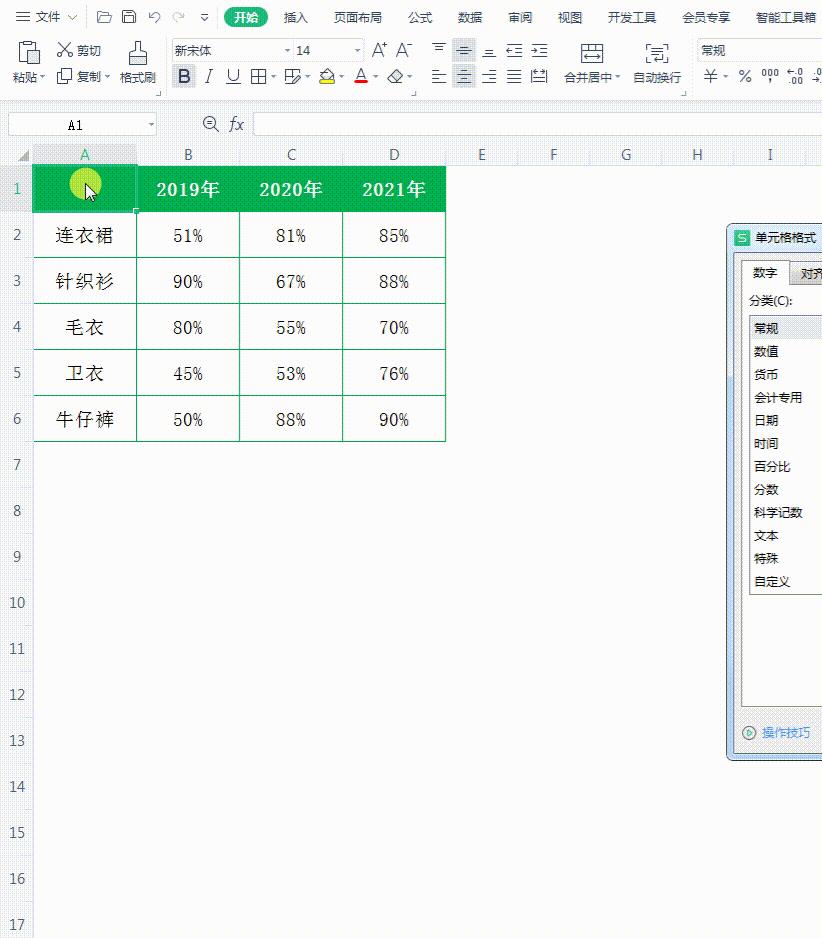Apply percent style with the % icon
The image size is (822, 938).
pyautogui.click(x=744, y=74)
